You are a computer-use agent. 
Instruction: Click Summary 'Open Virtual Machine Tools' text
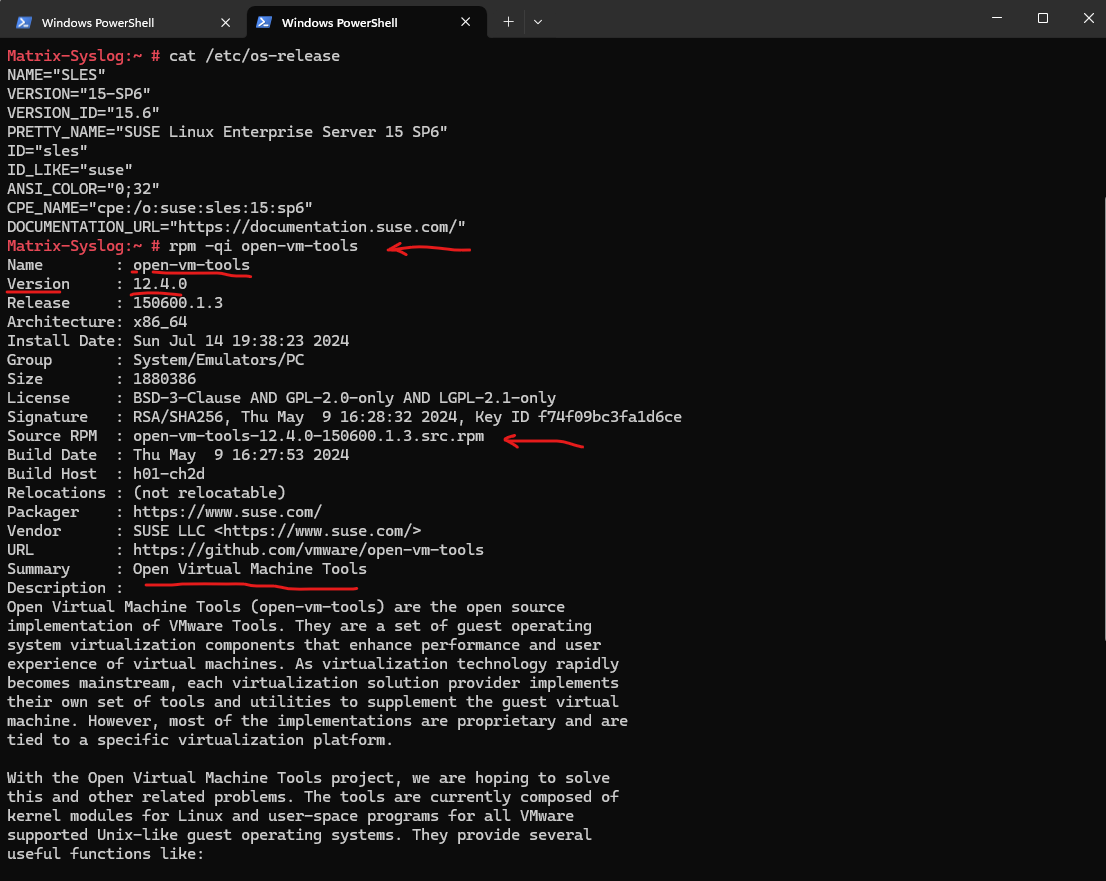click(x=250, y=569)
